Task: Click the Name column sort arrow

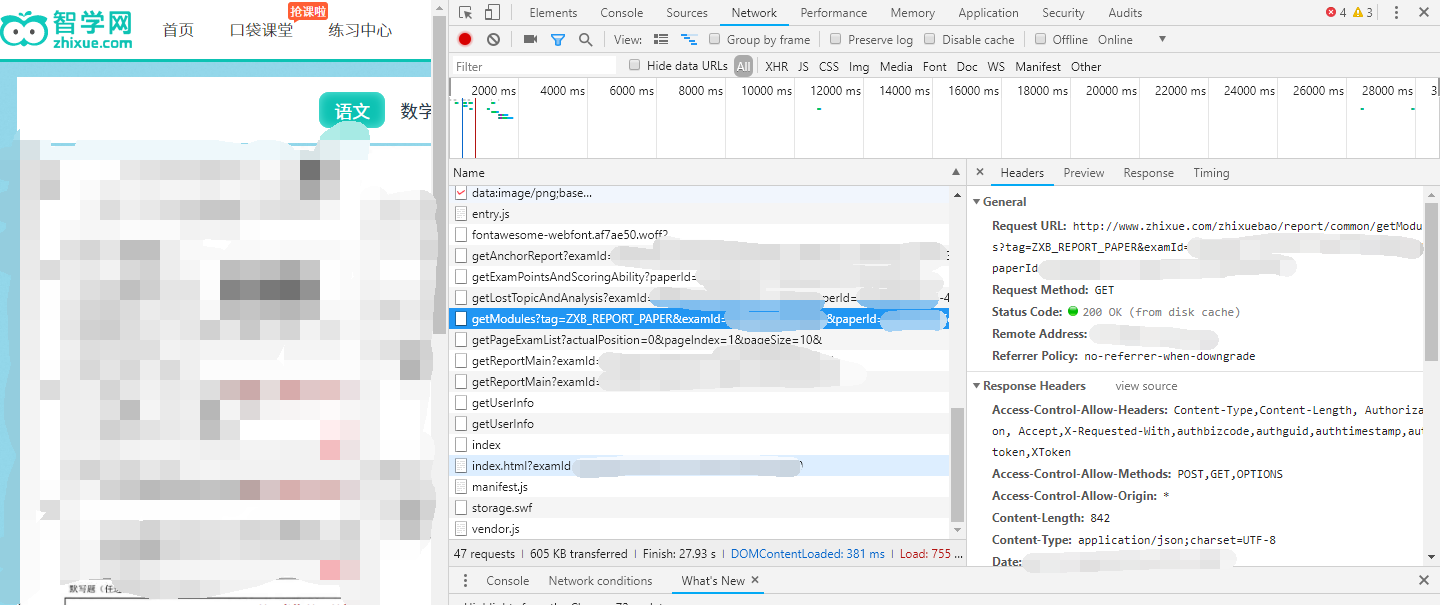Action: [x=955, y=172]
